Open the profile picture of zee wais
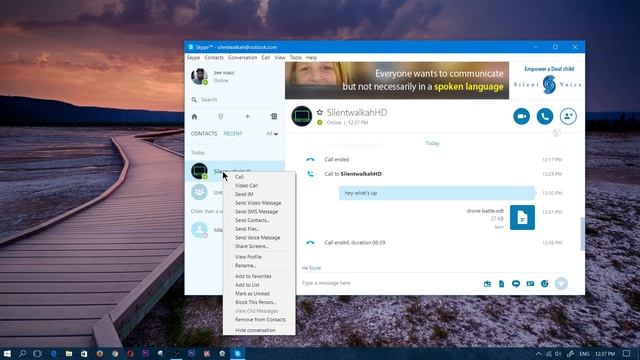The image size is (640, 360). click(199, 76)
